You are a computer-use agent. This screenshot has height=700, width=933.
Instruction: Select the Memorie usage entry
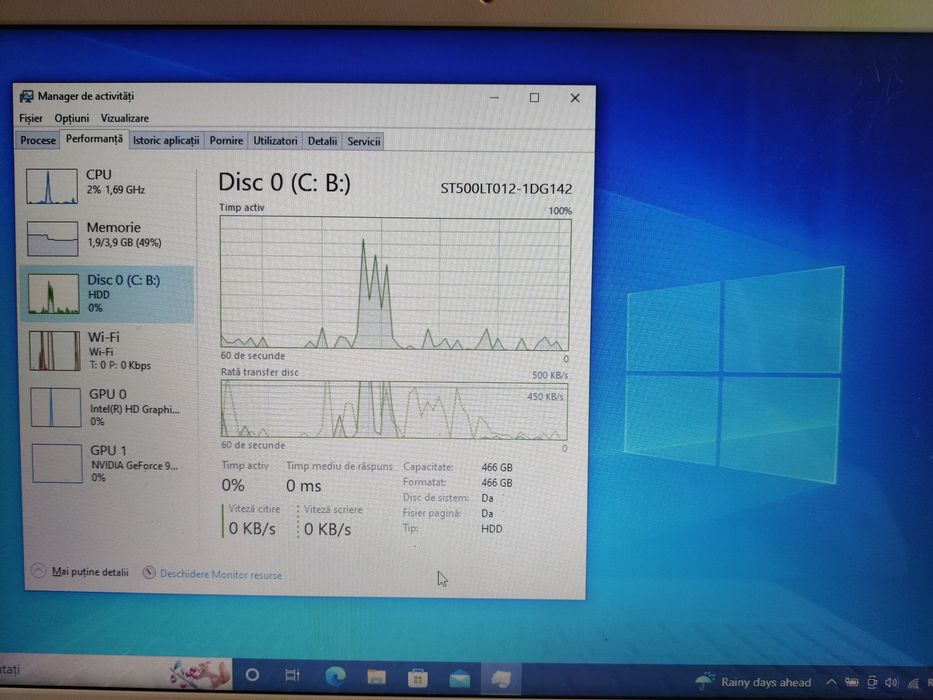point(107,238)
